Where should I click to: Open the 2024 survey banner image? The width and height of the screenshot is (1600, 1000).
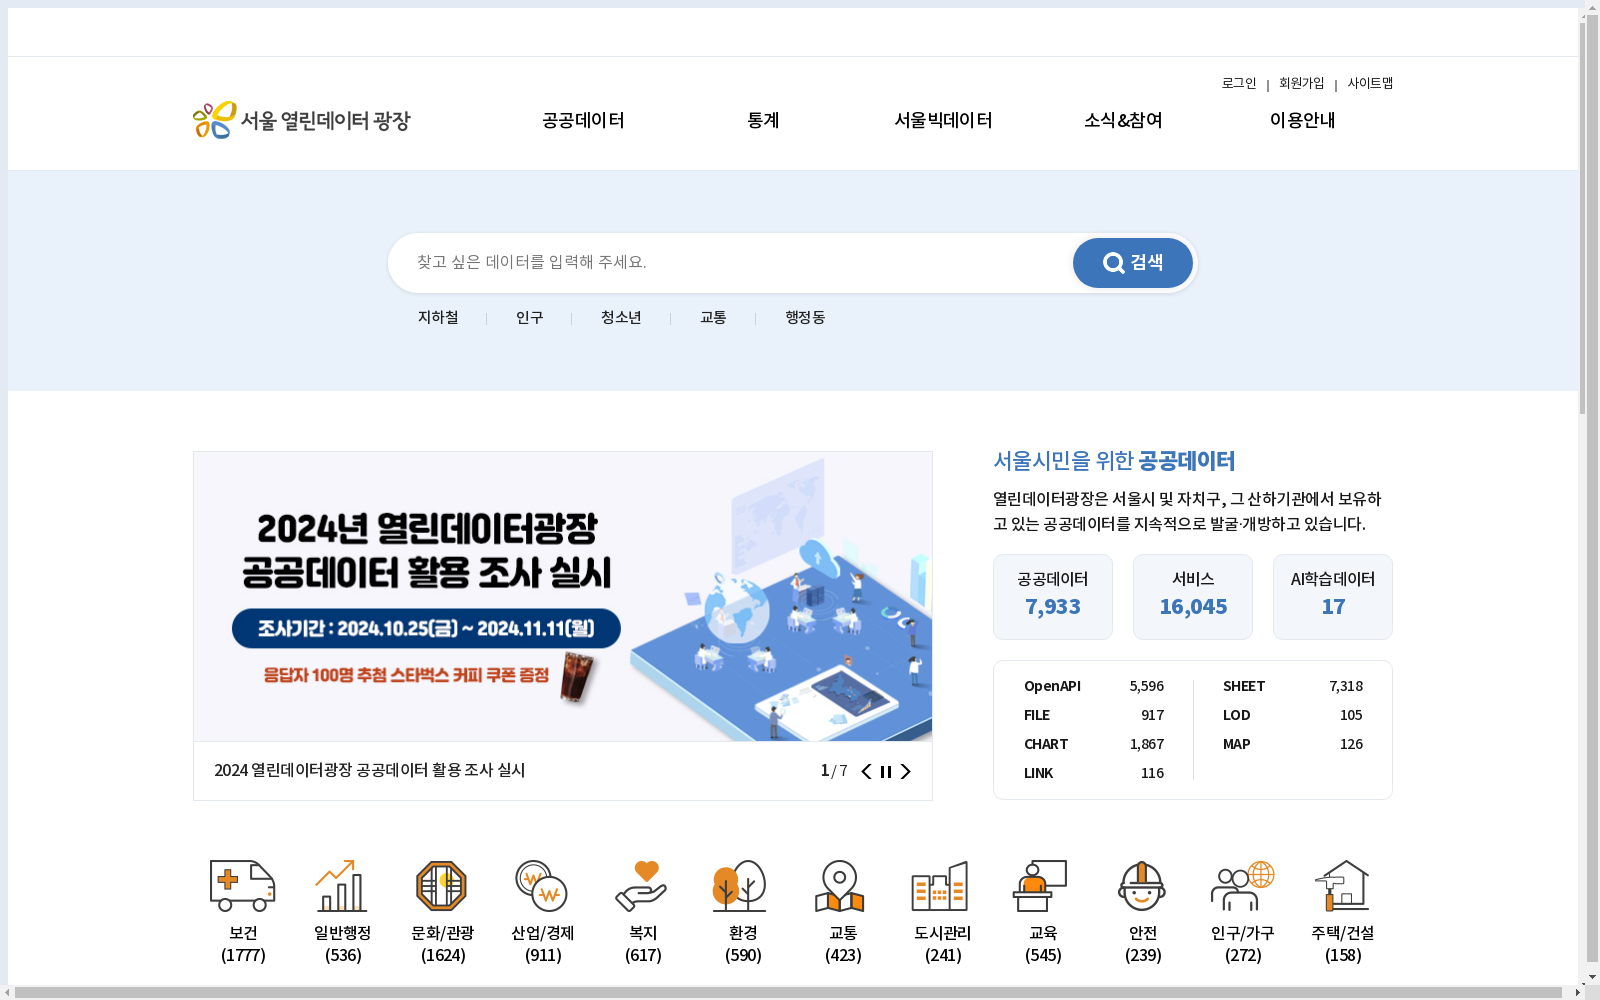point(563,597)
